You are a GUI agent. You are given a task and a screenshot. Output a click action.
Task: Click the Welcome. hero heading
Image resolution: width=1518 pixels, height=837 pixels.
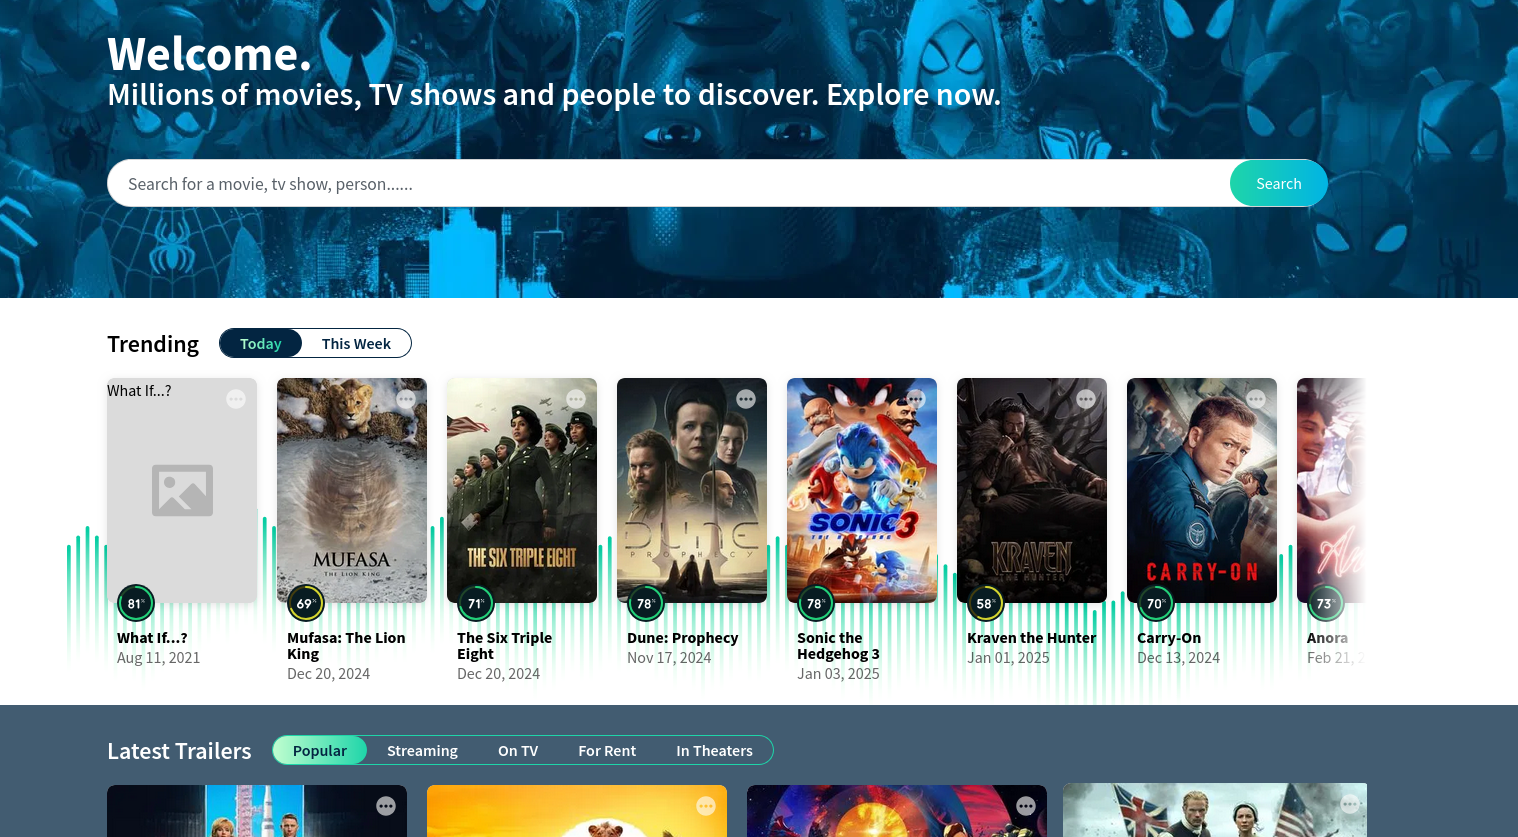click(209, 54)
